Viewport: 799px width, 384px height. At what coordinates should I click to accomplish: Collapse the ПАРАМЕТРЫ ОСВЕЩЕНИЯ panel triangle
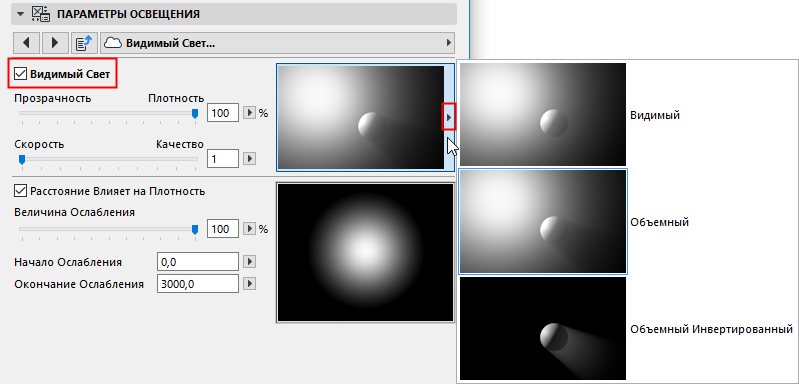coord(20,14)
